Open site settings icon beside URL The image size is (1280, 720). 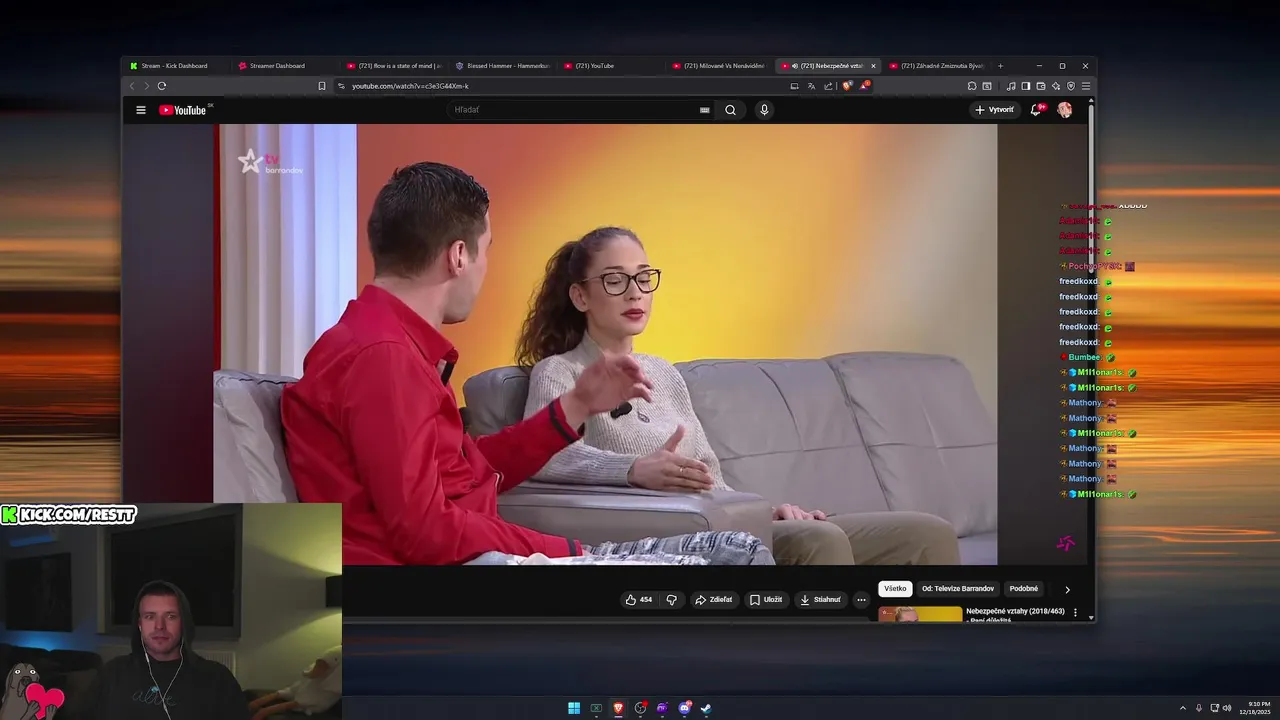point(341,86)
